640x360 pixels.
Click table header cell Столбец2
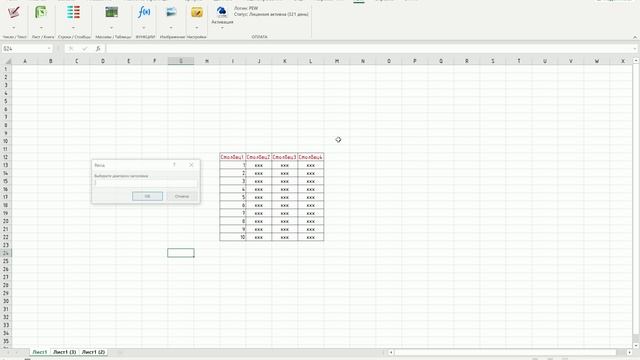[259, 157]
